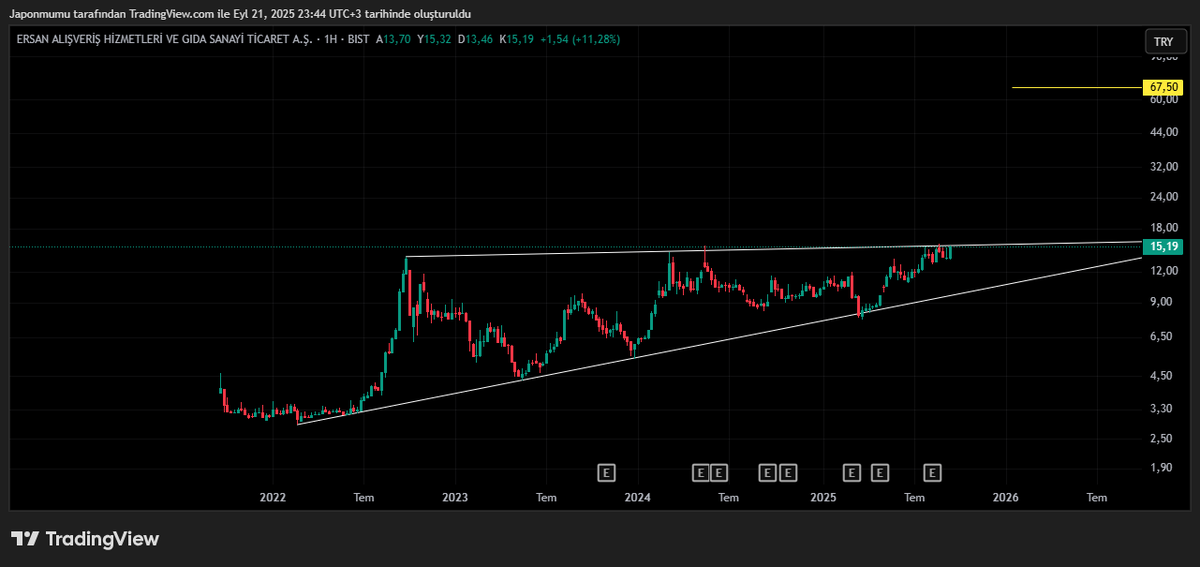Open the last E earnings marker after Tem 2025
The image size is (1200, 567).
932,472
